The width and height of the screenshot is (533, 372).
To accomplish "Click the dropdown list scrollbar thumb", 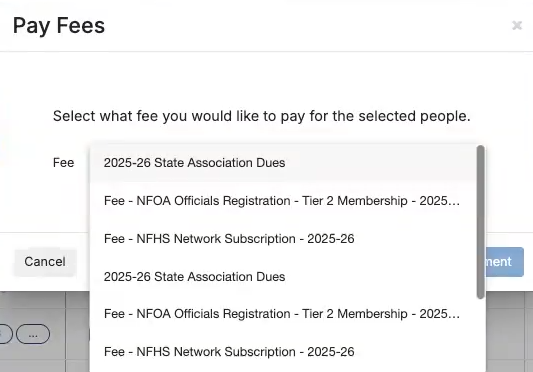I will pos(480,222).
